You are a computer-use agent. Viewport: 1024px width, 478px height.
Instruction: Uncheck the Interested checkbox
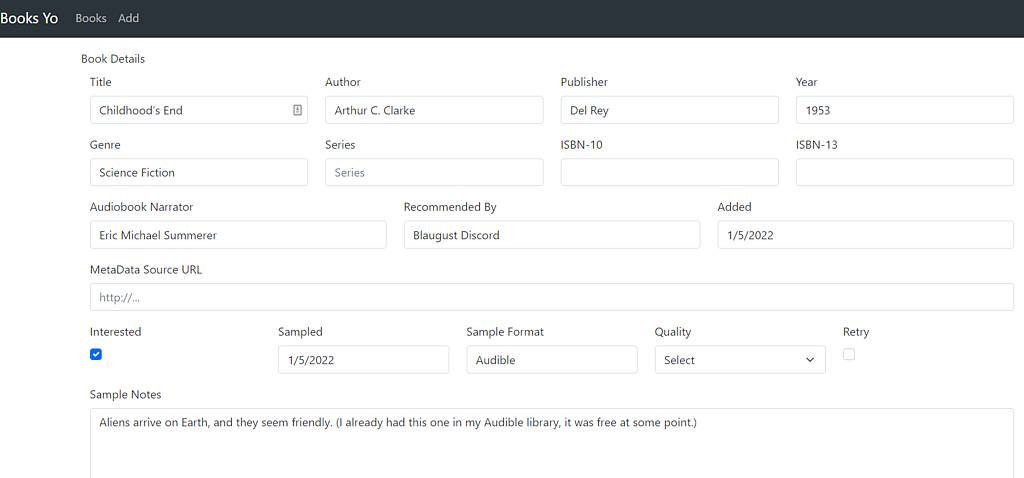96,354
